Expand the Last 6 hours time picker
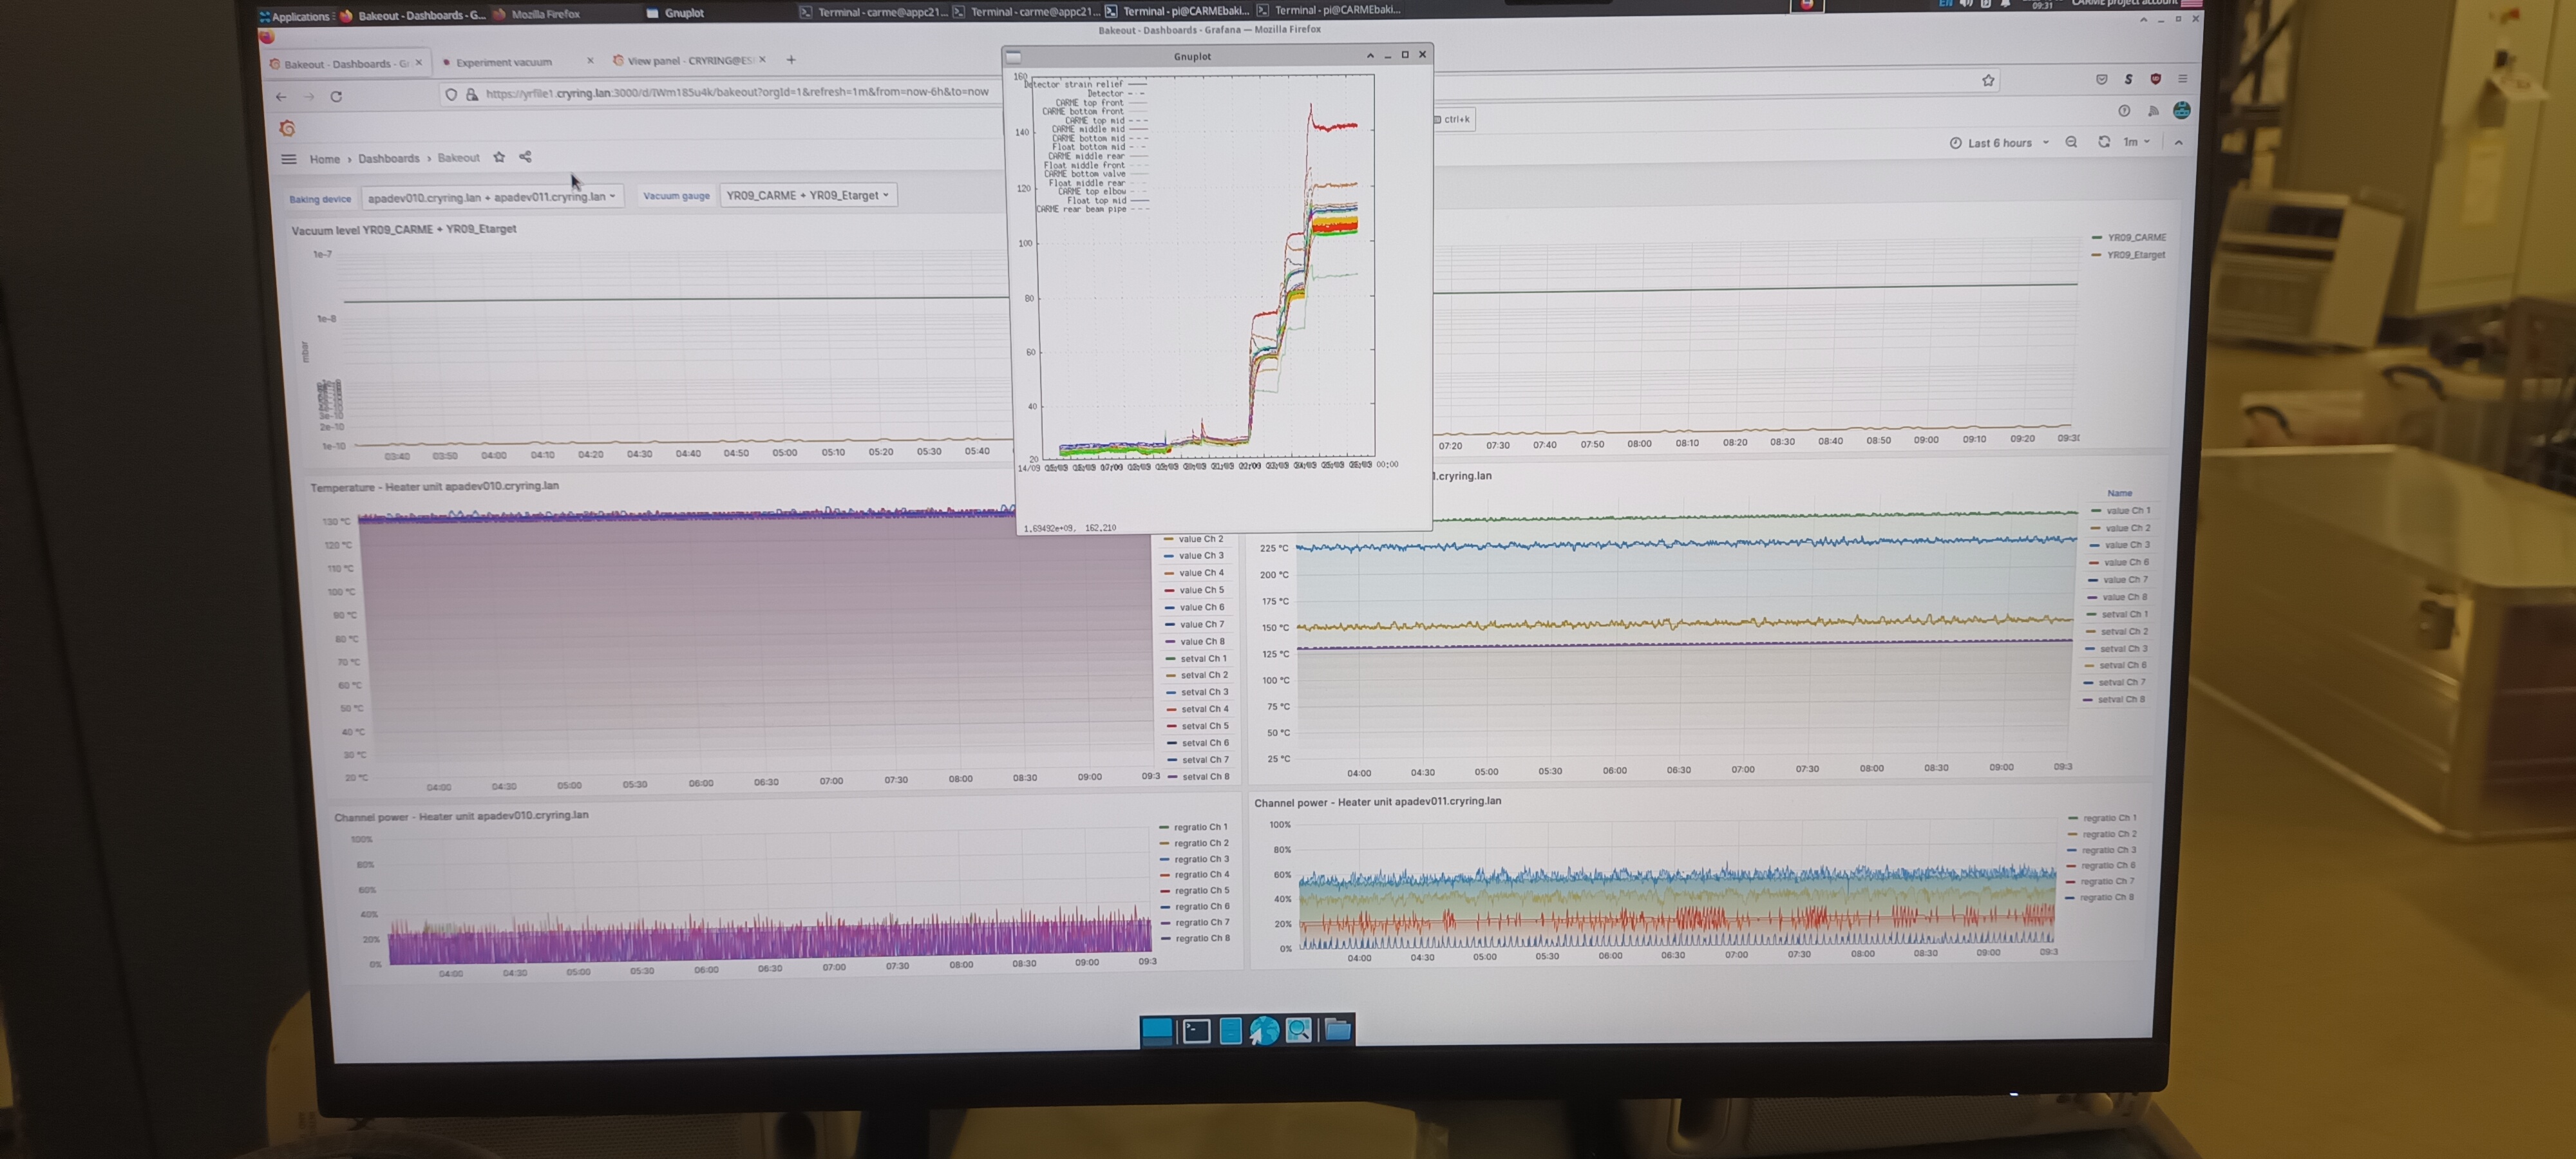 [x=1999, y=143]
